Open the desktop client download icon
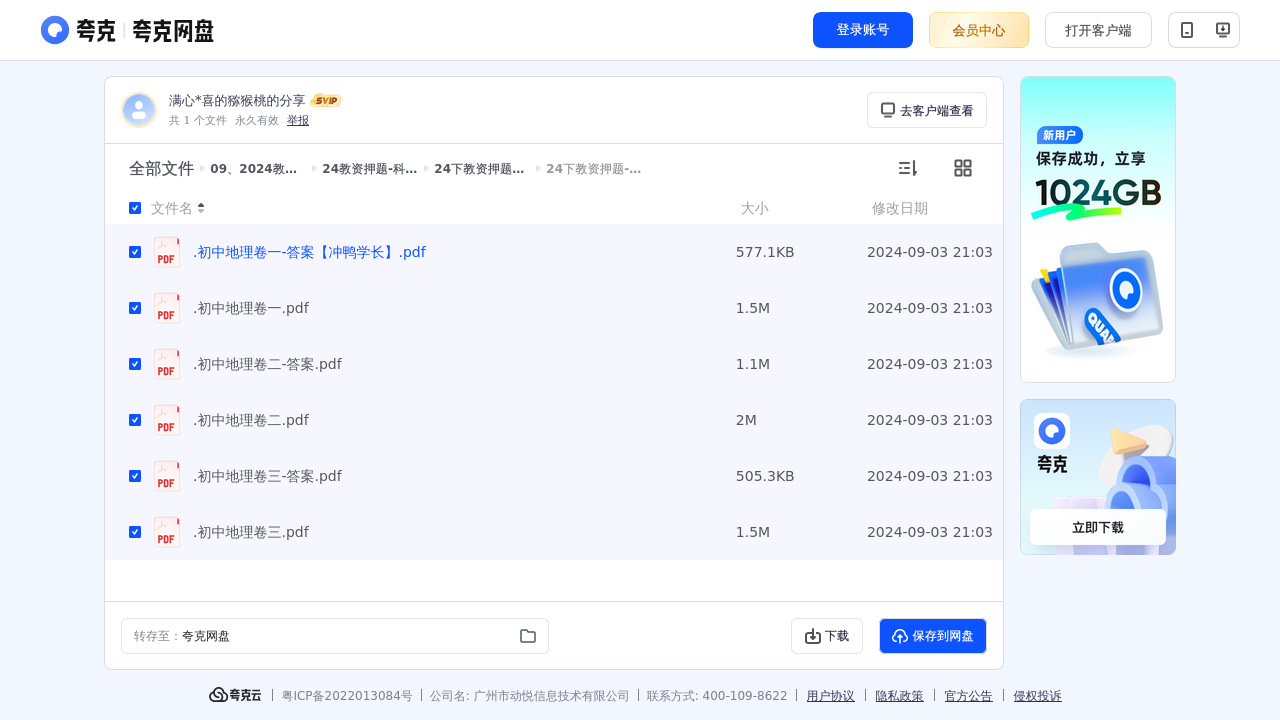Image resolution: width=1280 pixels, height=720 pixels. click(x=1222, y=30)
